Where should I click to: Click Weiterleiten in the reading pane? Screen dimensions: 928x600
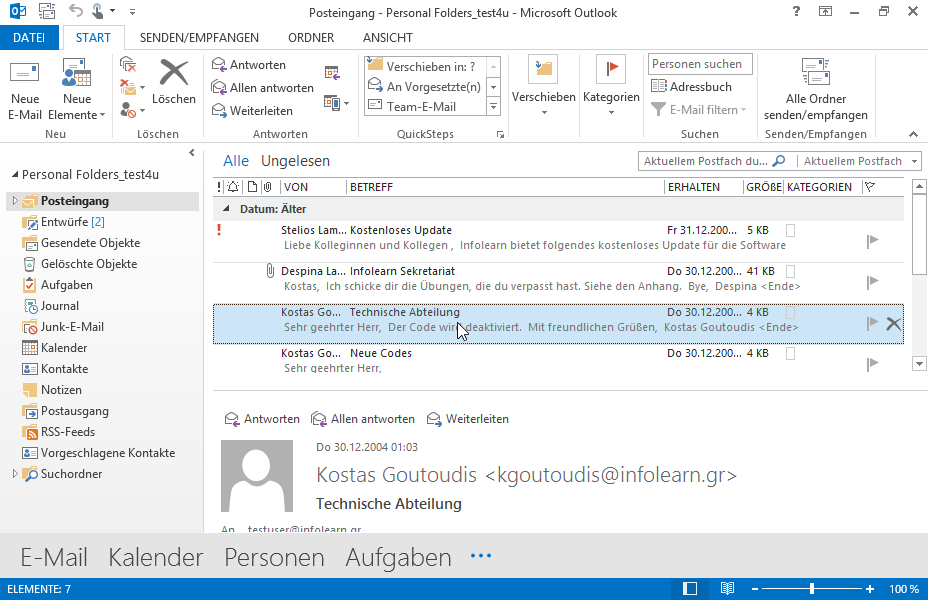pyautogui.click(x=468, y=419)
